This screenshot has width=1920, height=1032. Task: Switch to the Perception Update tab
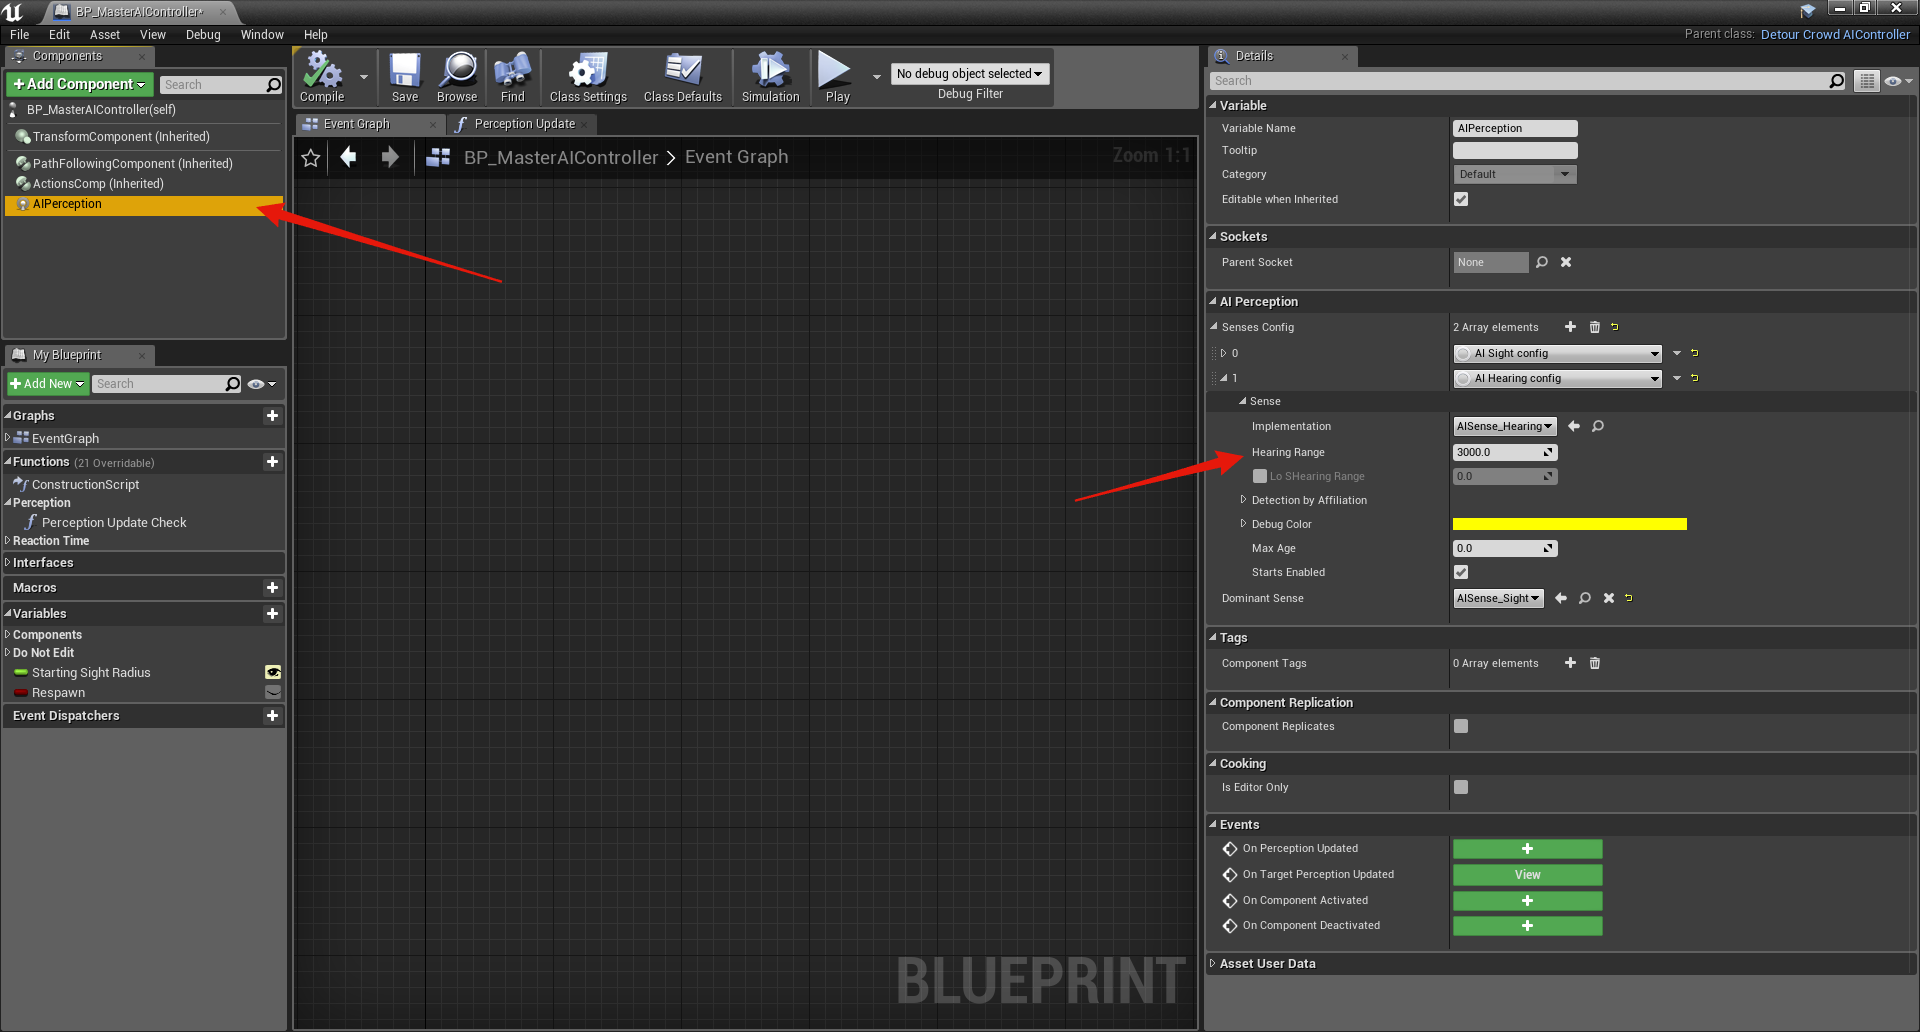pyautogui.click(x=524, y=124)
